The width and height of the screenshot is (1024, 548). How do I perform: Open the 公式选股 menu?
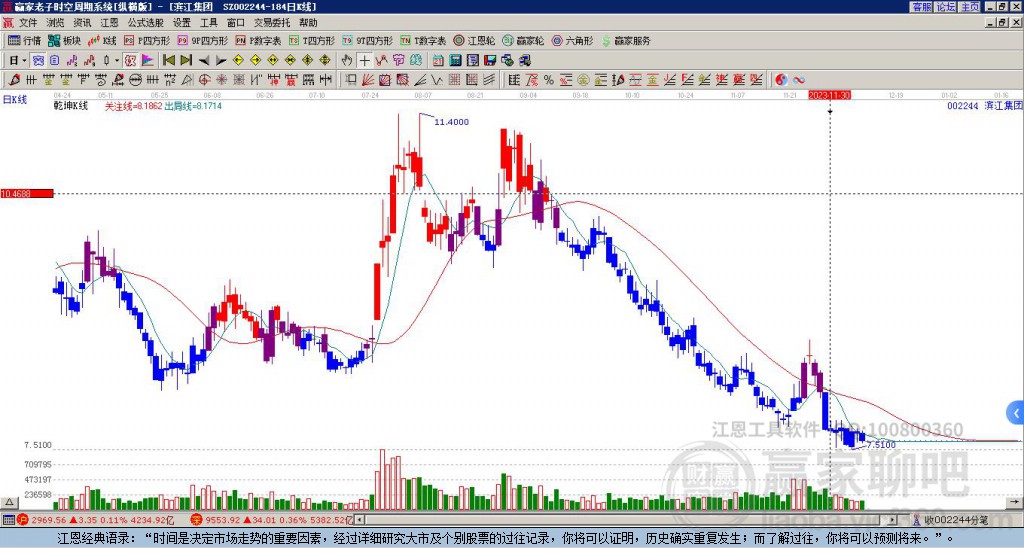point(146,23)
